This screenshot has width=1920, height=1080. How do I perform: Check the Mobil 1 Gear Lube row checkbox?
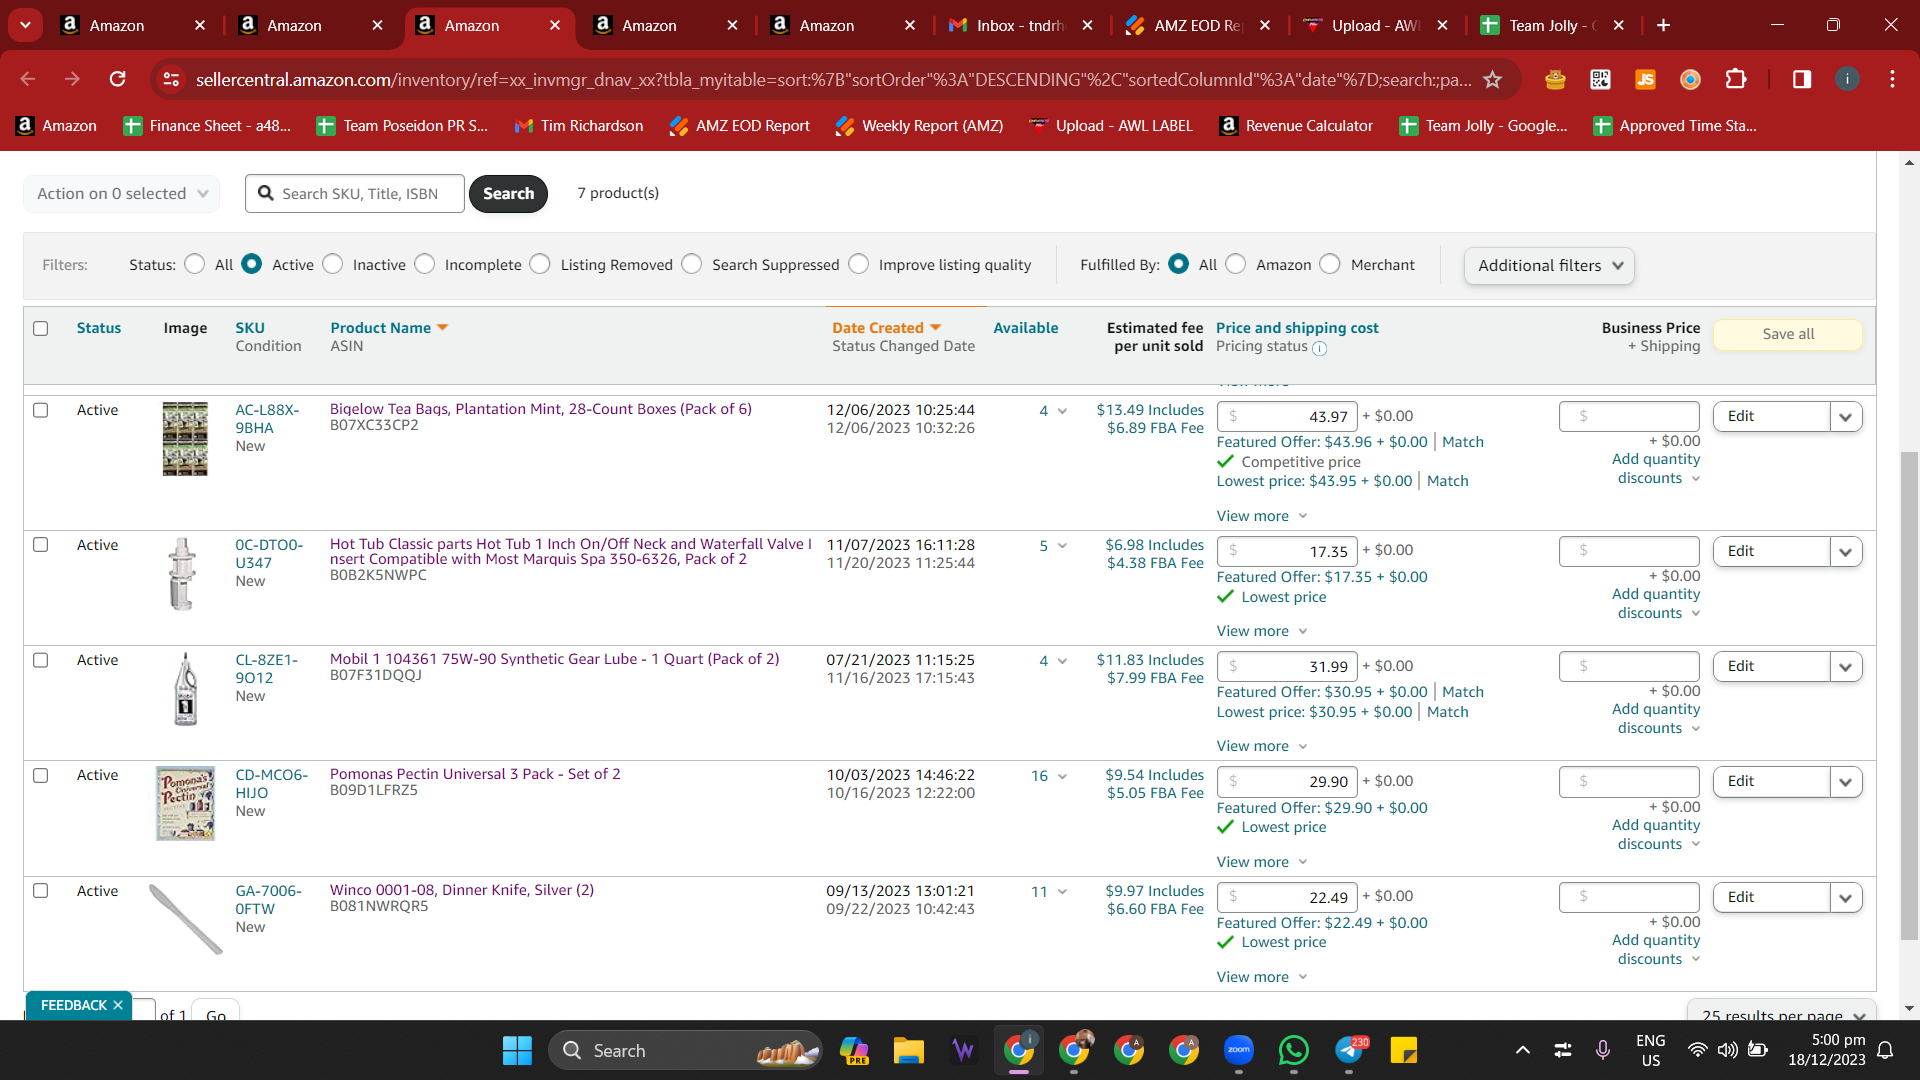point(41,660)
